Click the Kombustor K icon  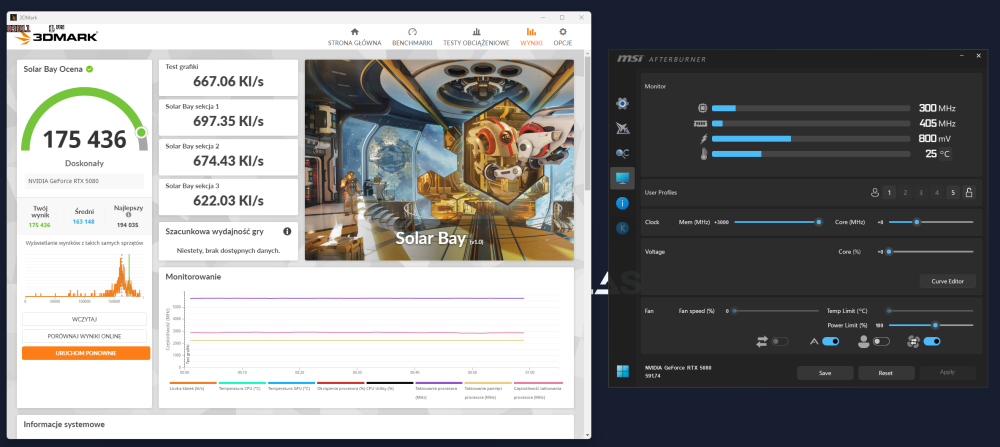[622, 228]
